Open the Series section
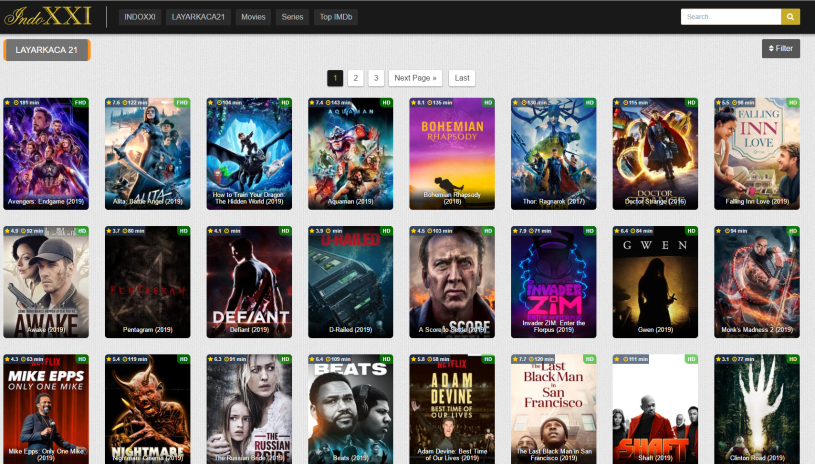This screenshot has height=464, width=815. tap(292, 17)
